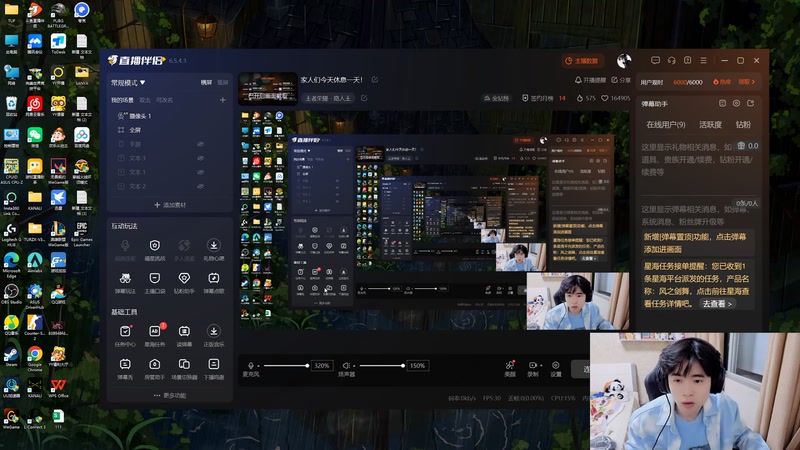Image resolution: width=800 pixels, height=450 pixels.
Task: Edit the stream title with pencil icon
Action: click(x=374, y=80)
